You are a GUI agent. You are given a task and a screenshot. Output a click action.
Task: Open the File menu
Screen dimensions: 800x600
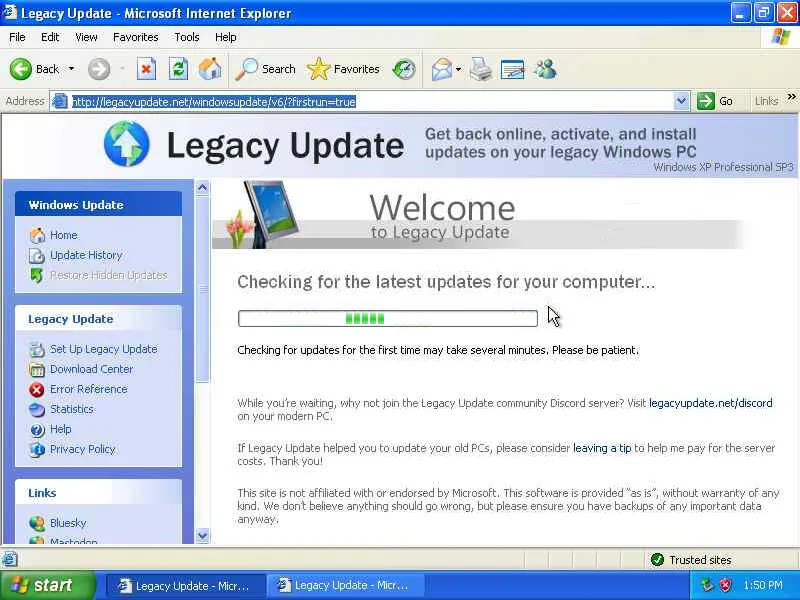[17, 37]
